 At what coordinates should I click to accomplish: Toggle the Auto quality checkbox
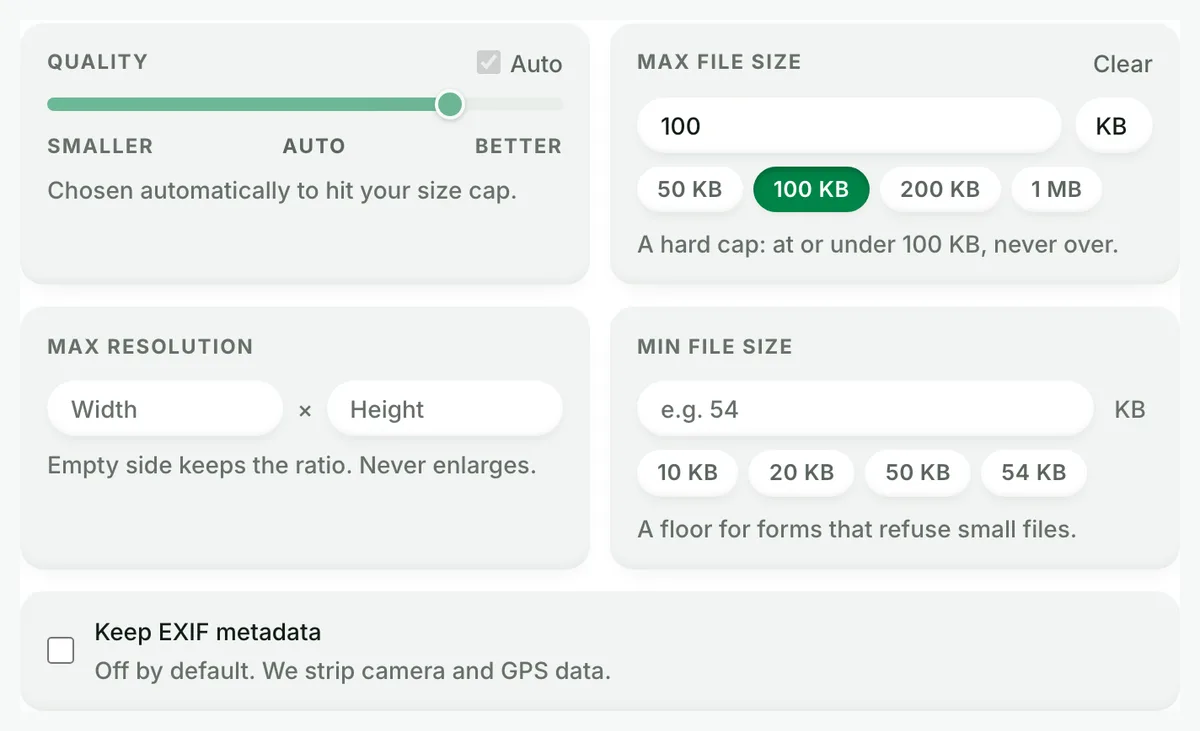click(x=488, y=63)
